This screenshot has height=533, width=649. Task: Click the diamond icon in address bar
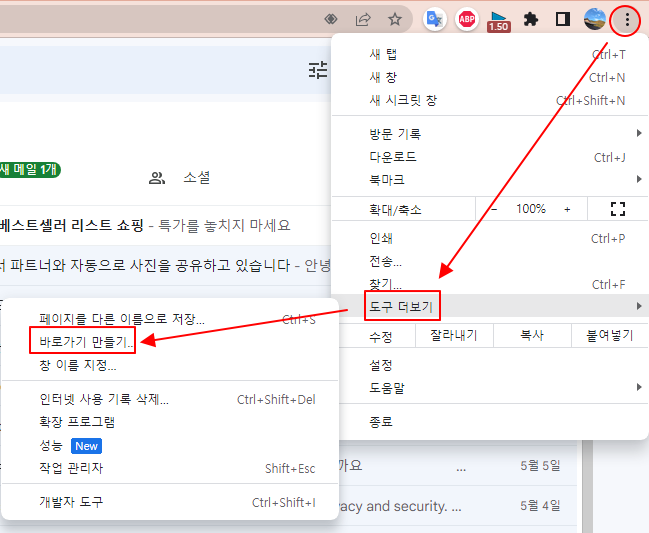click(331, 19)
